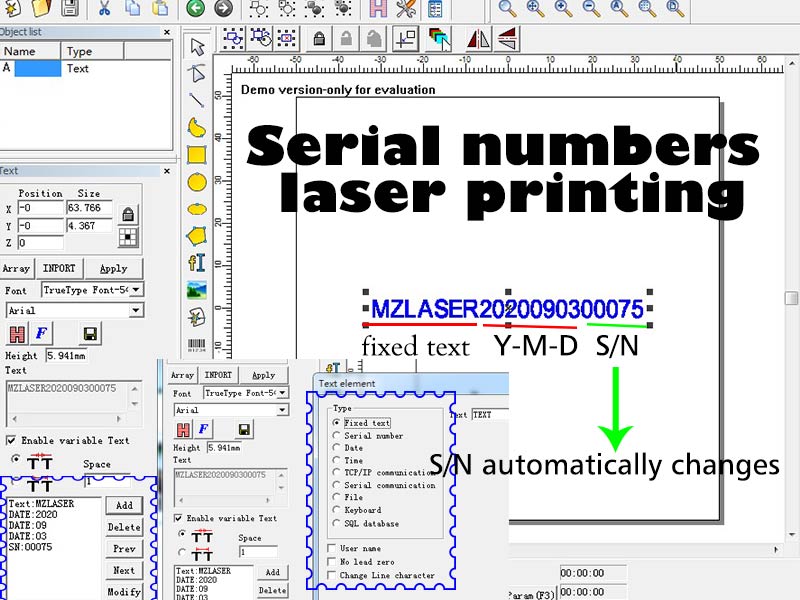Select object row A of type Text
Viewport: 800px width, 600px height.
pyautogui.click(x=85, y=68)
